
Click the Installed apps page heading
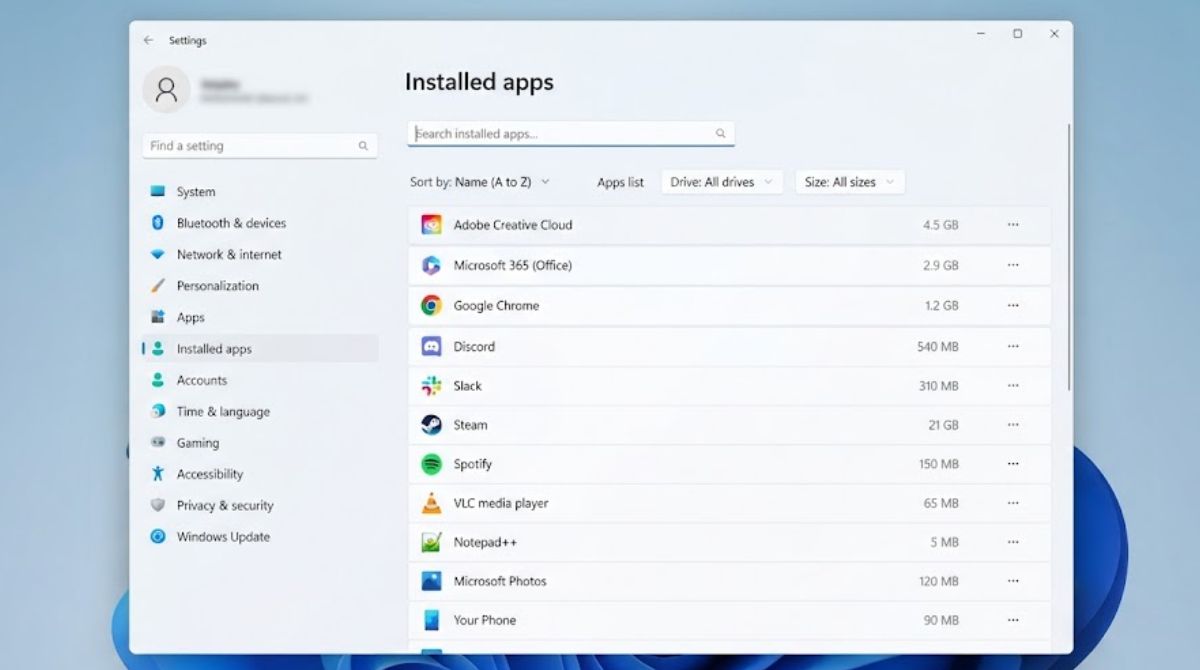(x=479, y=82)
